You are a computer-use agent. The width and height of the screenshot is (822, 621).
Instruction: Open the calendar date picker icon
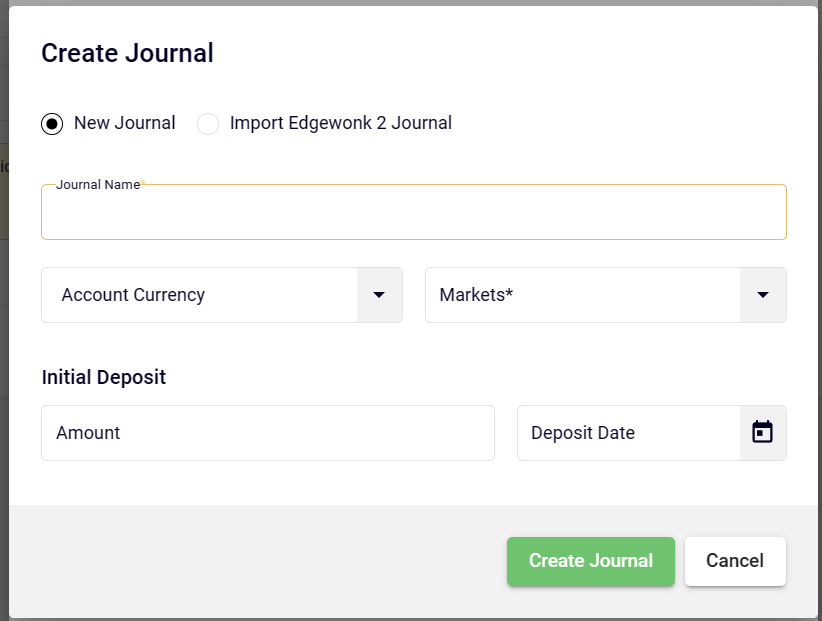[x=763, y=433]
